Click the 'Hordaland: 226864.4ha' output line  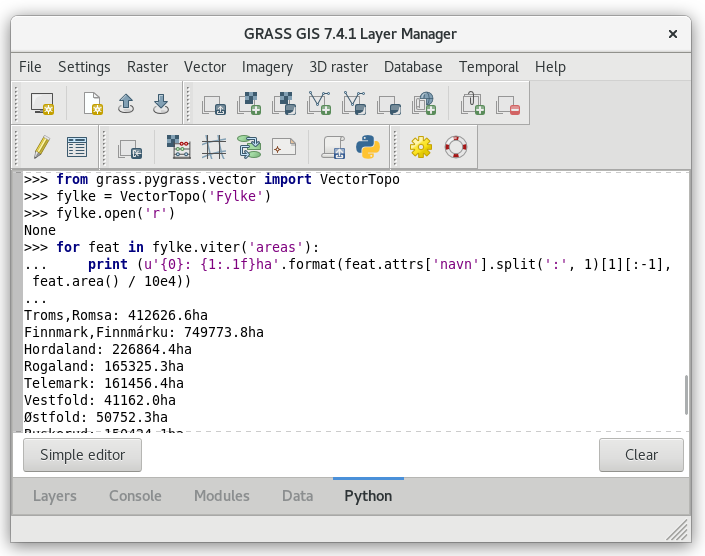coord(108,349)
